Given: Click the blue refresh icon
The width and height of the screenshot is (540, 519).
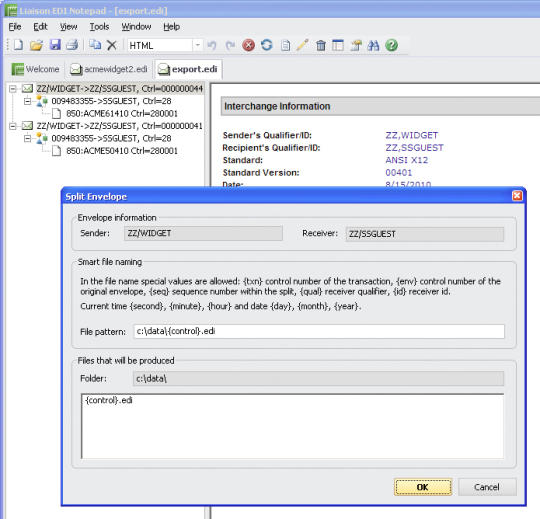Looking at the screenshot, I should pos(267,45).
